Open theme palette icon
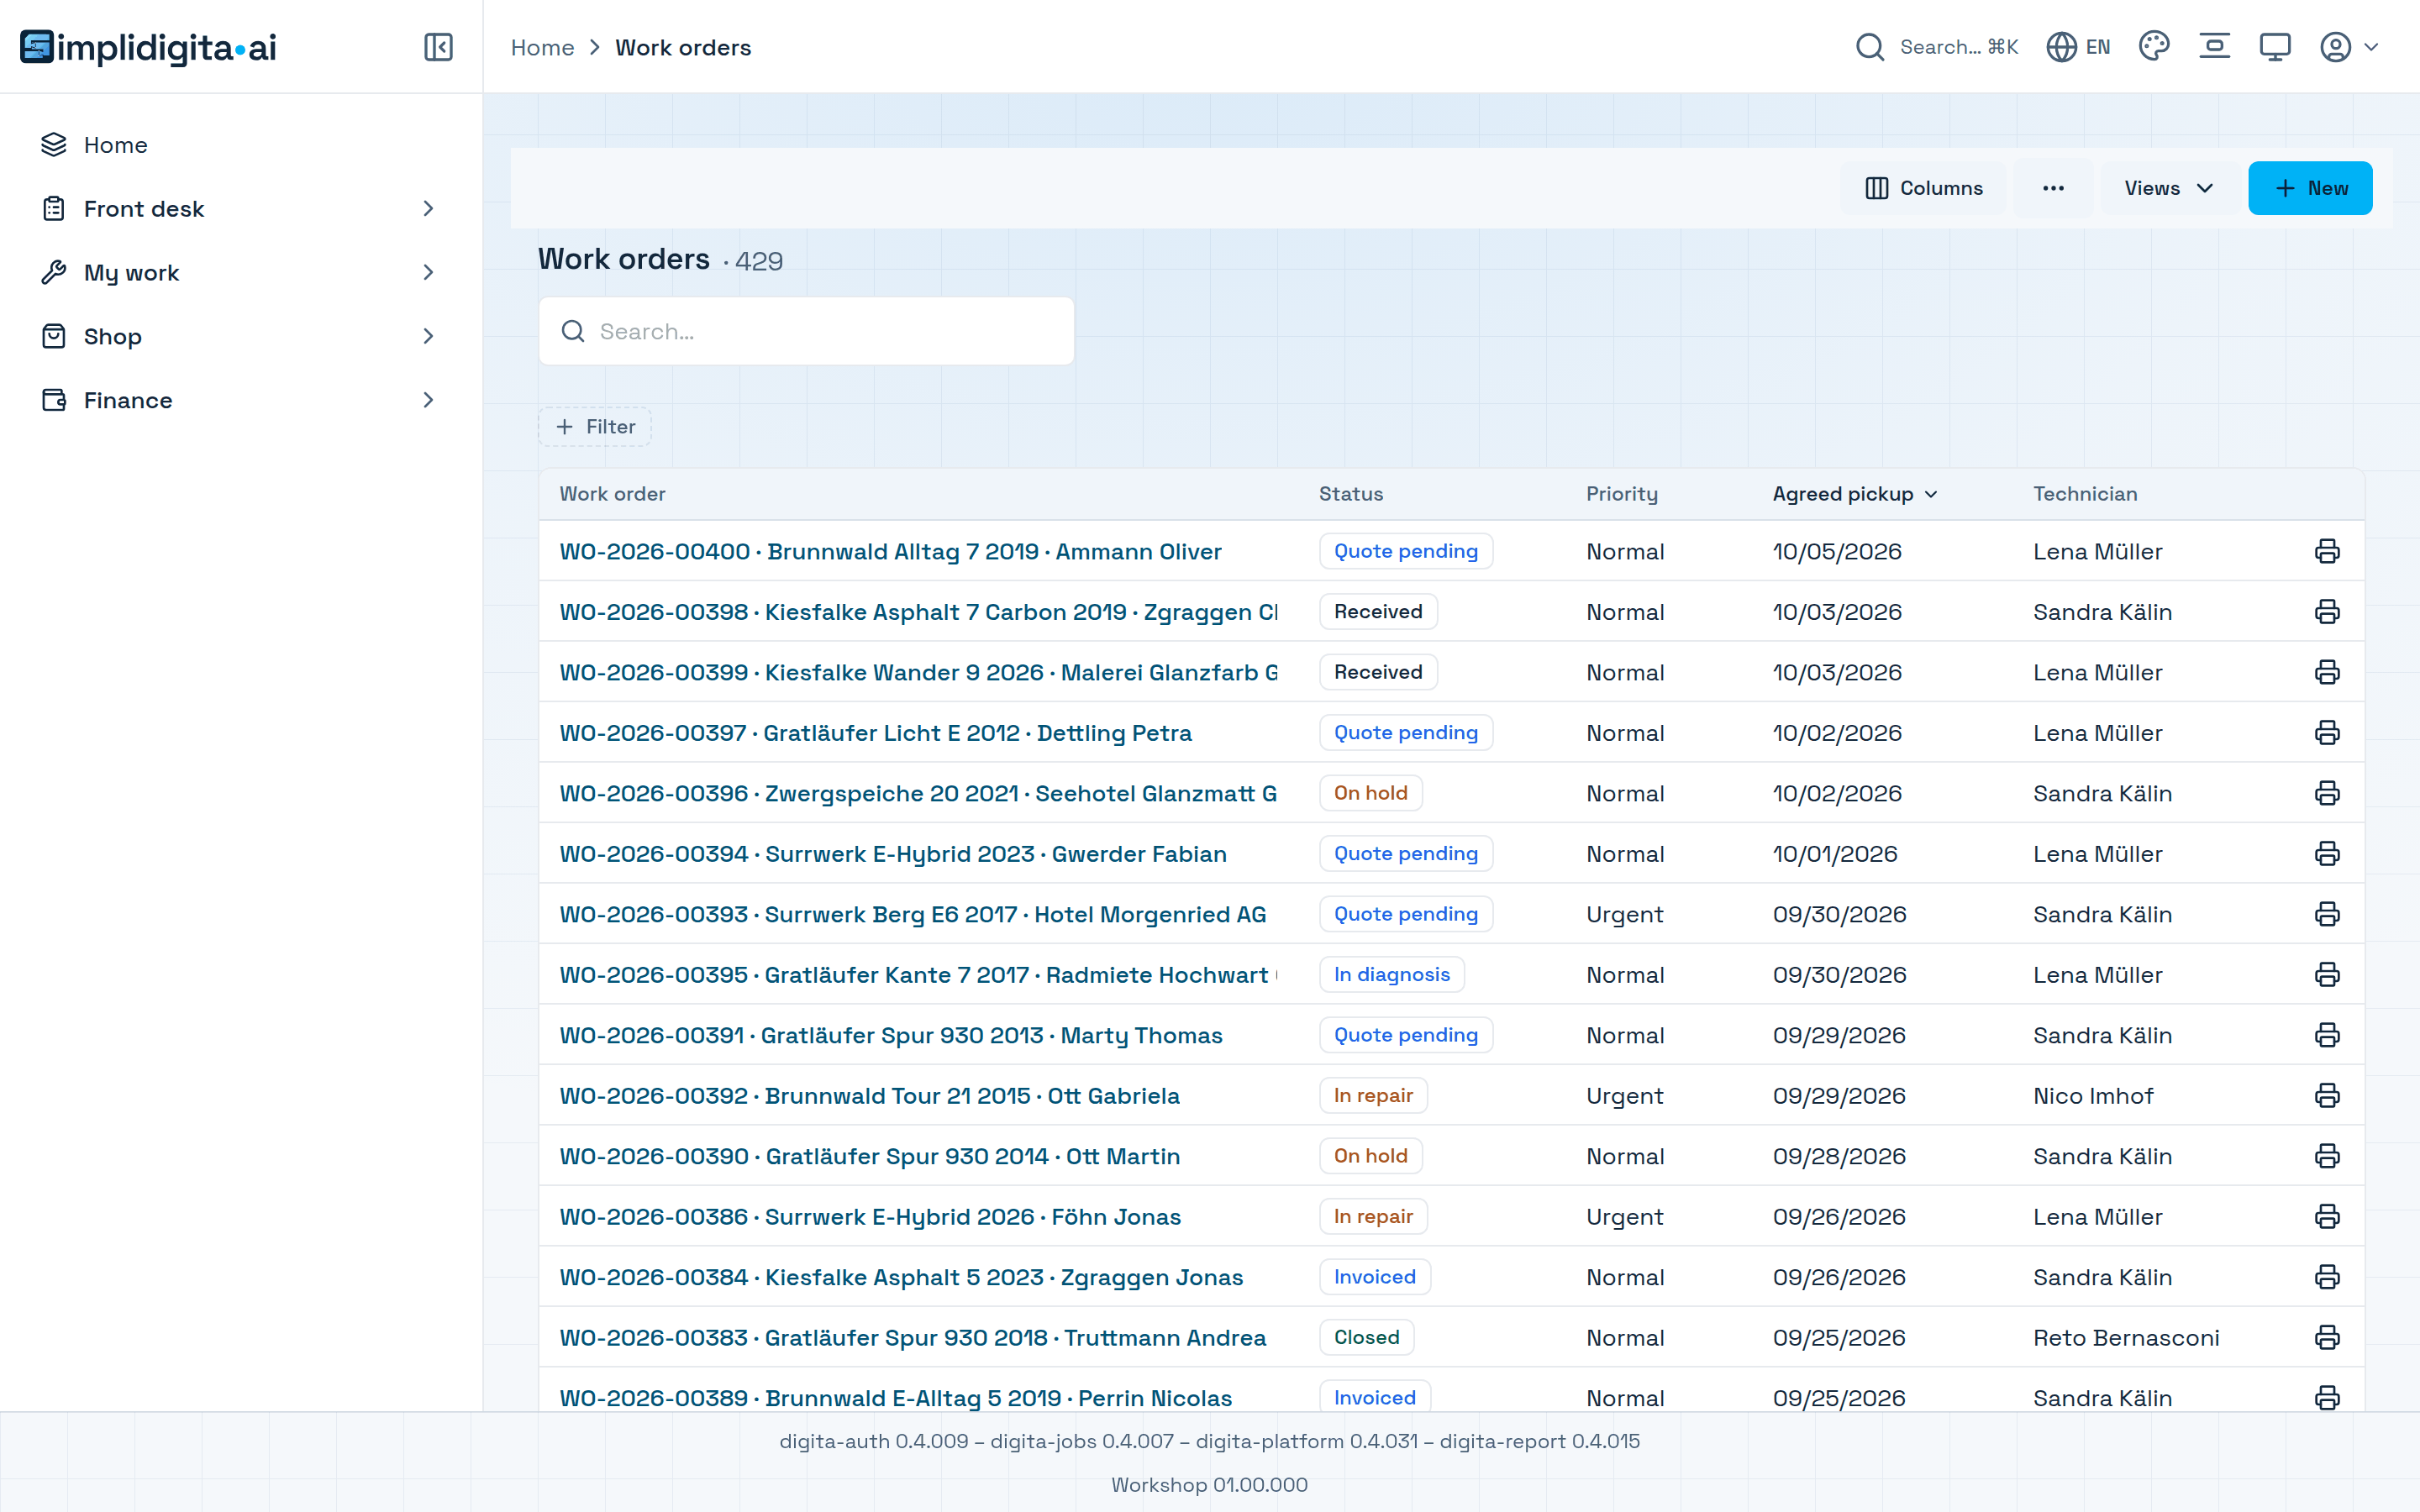This screenshot has height=1512, width=2420. click(2153, 47)
